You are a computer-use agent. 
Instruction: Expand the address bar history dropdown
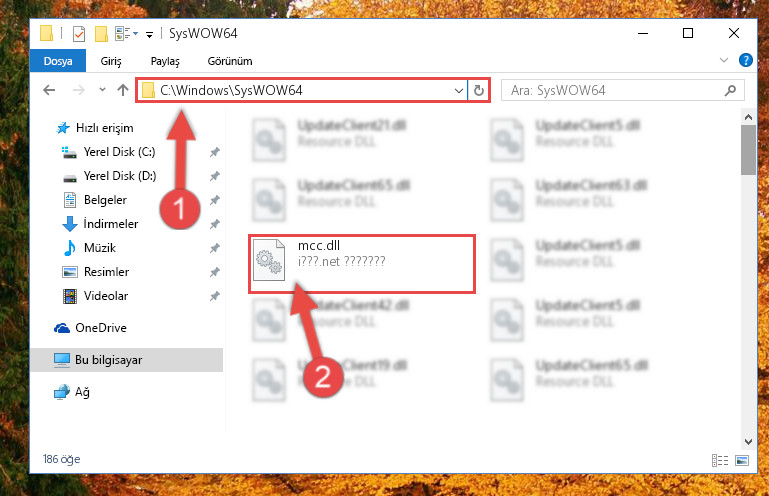(459, 91)
